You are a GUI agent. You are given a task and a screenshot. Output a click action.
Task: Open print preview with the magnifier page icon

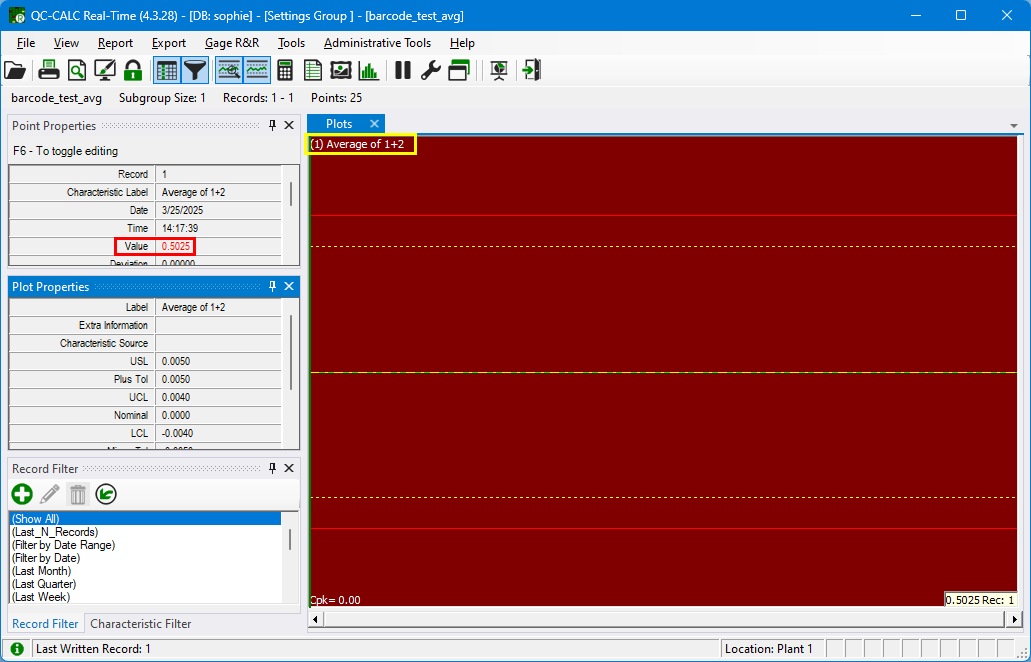tap(77, 70)
